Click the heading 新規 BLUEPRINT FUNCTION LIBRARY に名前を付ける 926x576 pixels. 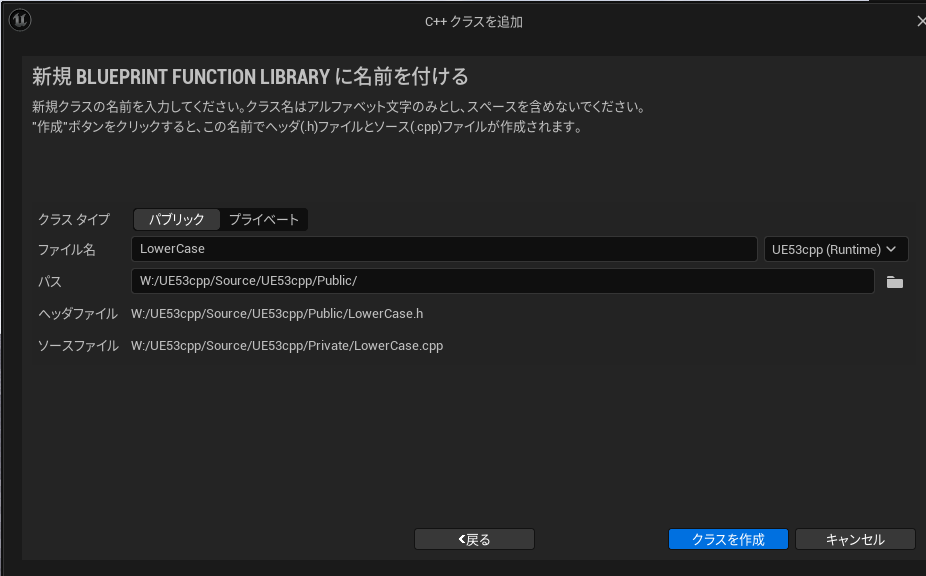coord(250,76)
